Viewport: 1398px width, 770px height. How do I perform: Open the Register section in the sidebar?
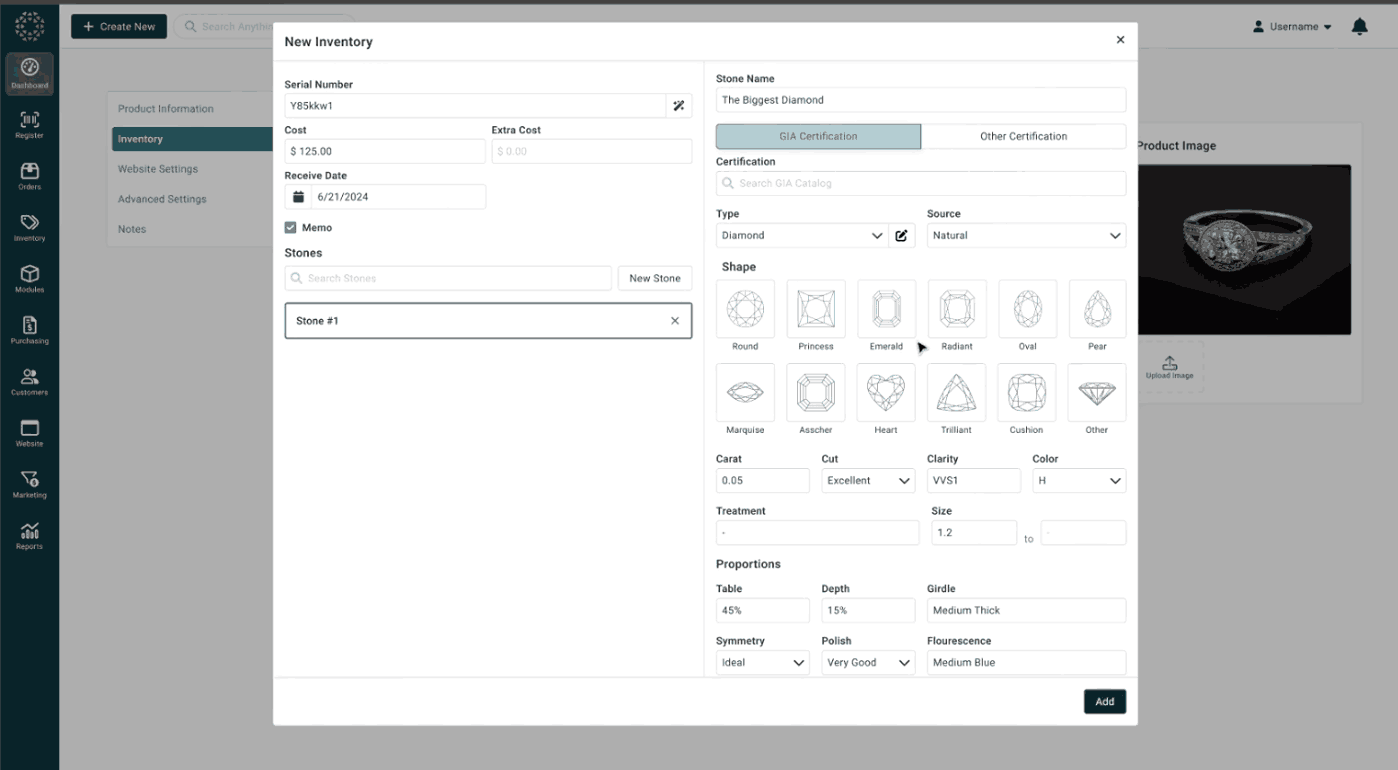click(29, 124)
